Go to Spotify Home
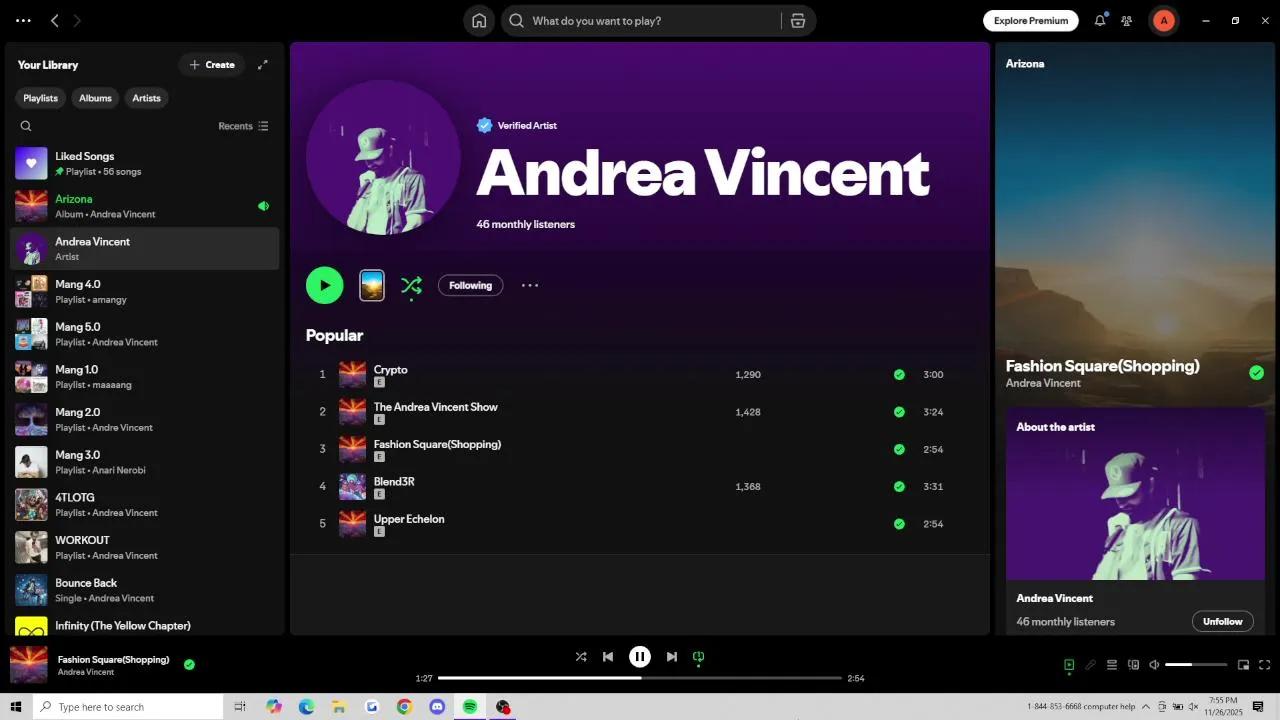The width and height of the screenshot is (1280, 720). click(479, 21)
